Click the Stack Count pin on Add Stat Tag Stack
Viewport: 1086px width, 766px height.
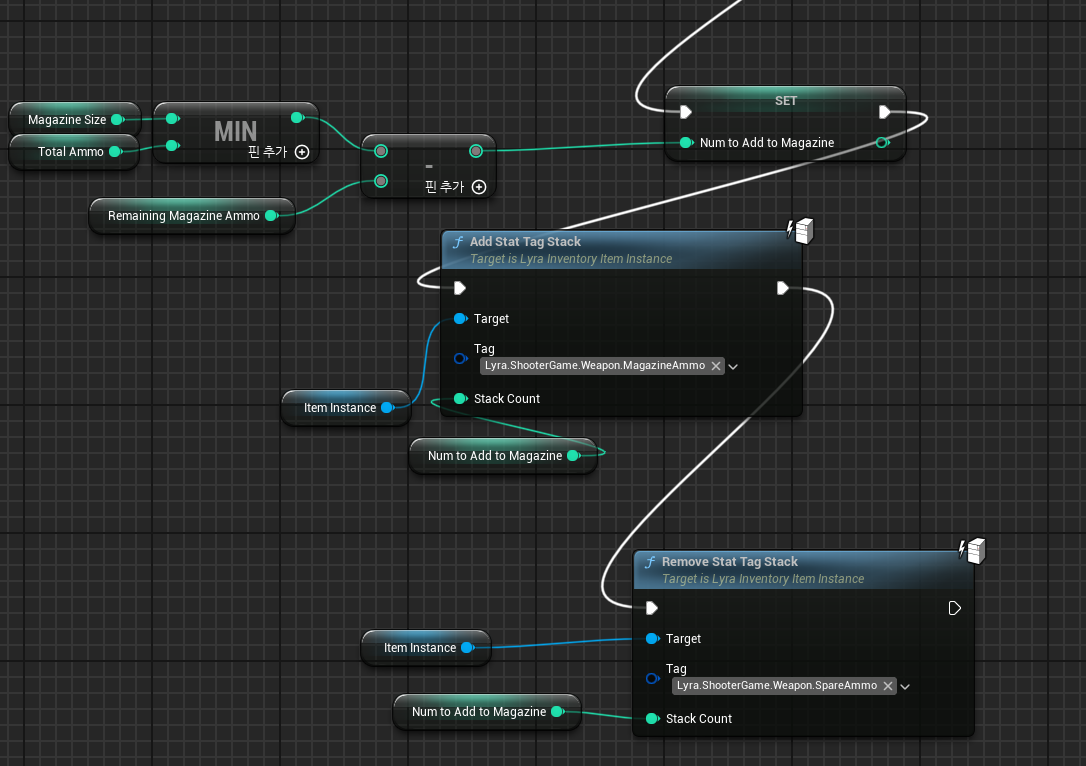point(461,398)
